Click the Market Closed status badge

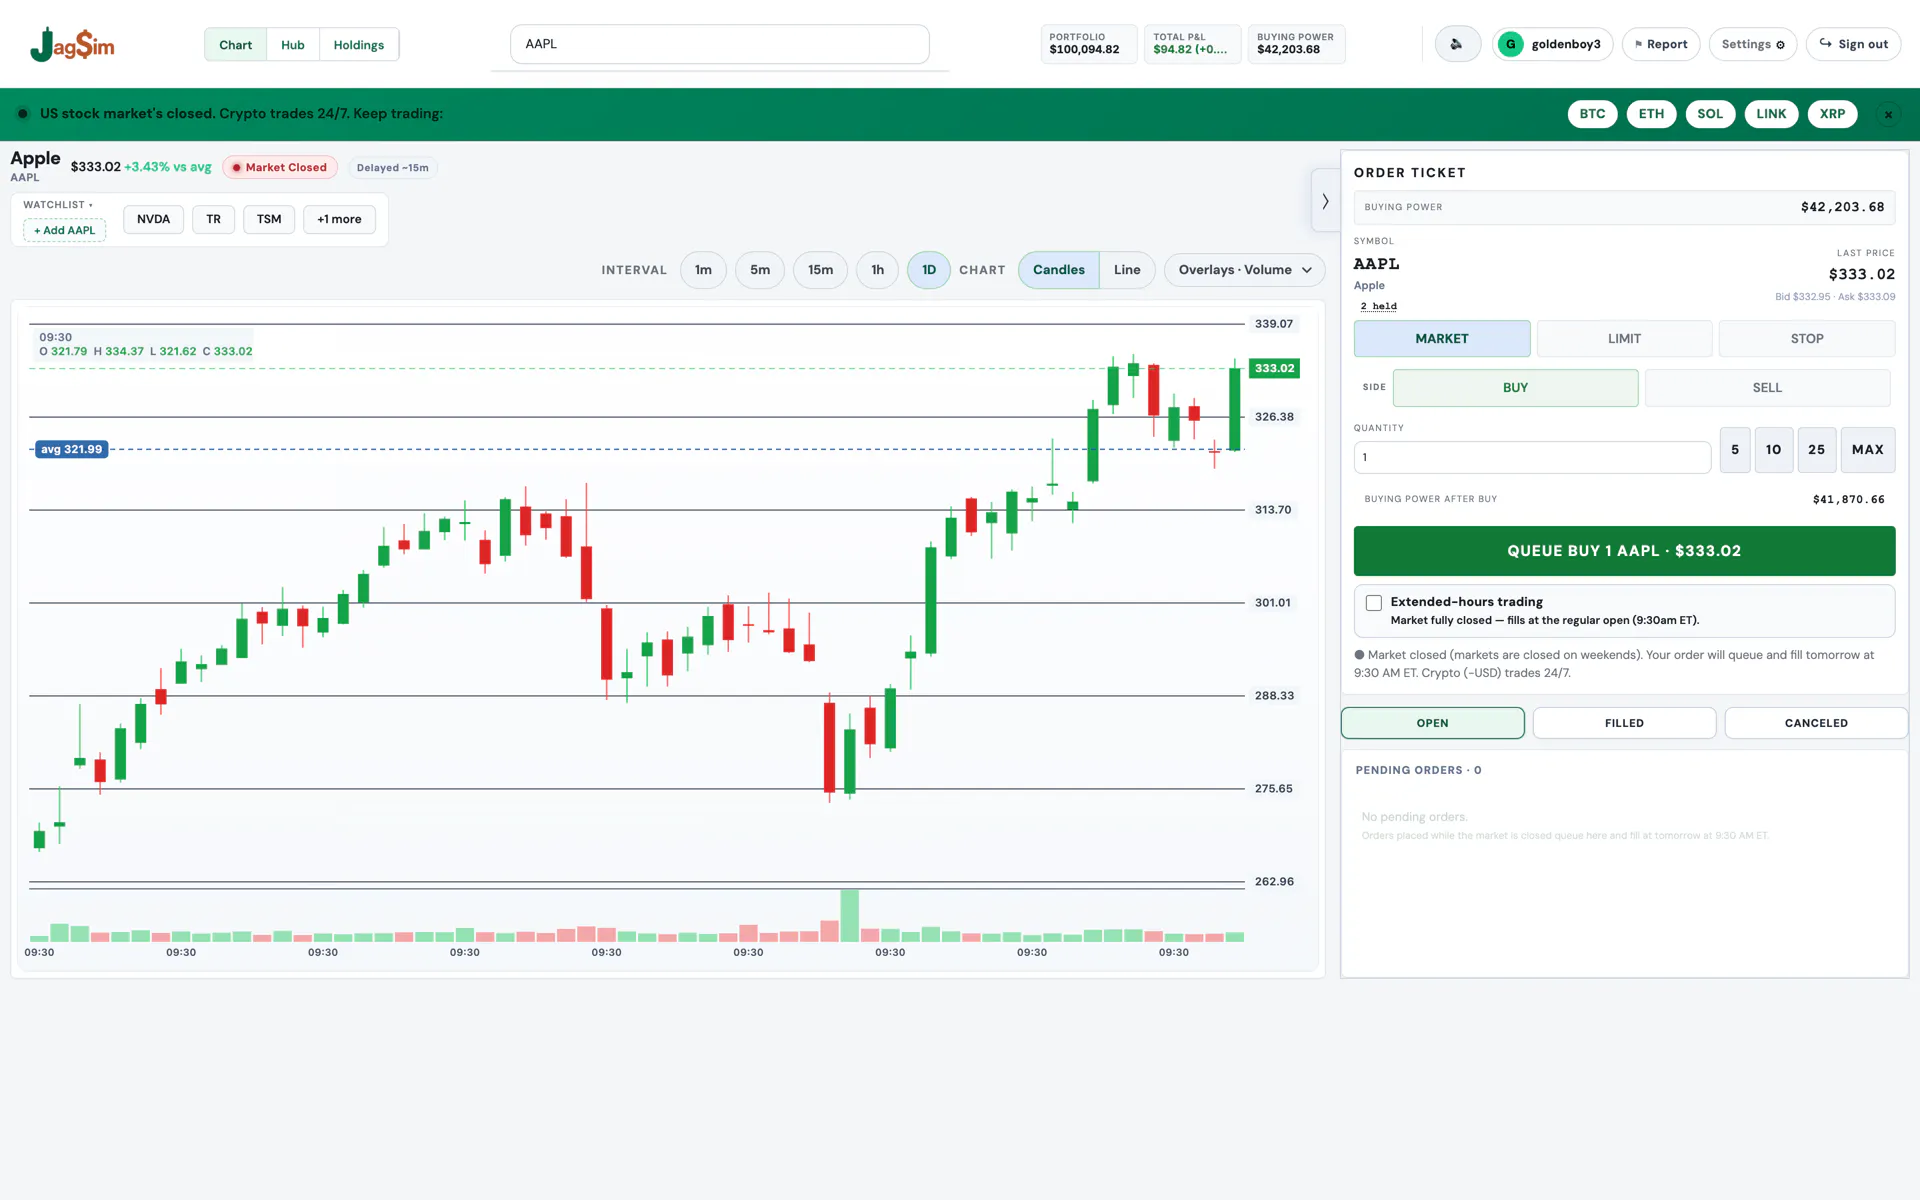pyautogui.click(x=280, y=168)
